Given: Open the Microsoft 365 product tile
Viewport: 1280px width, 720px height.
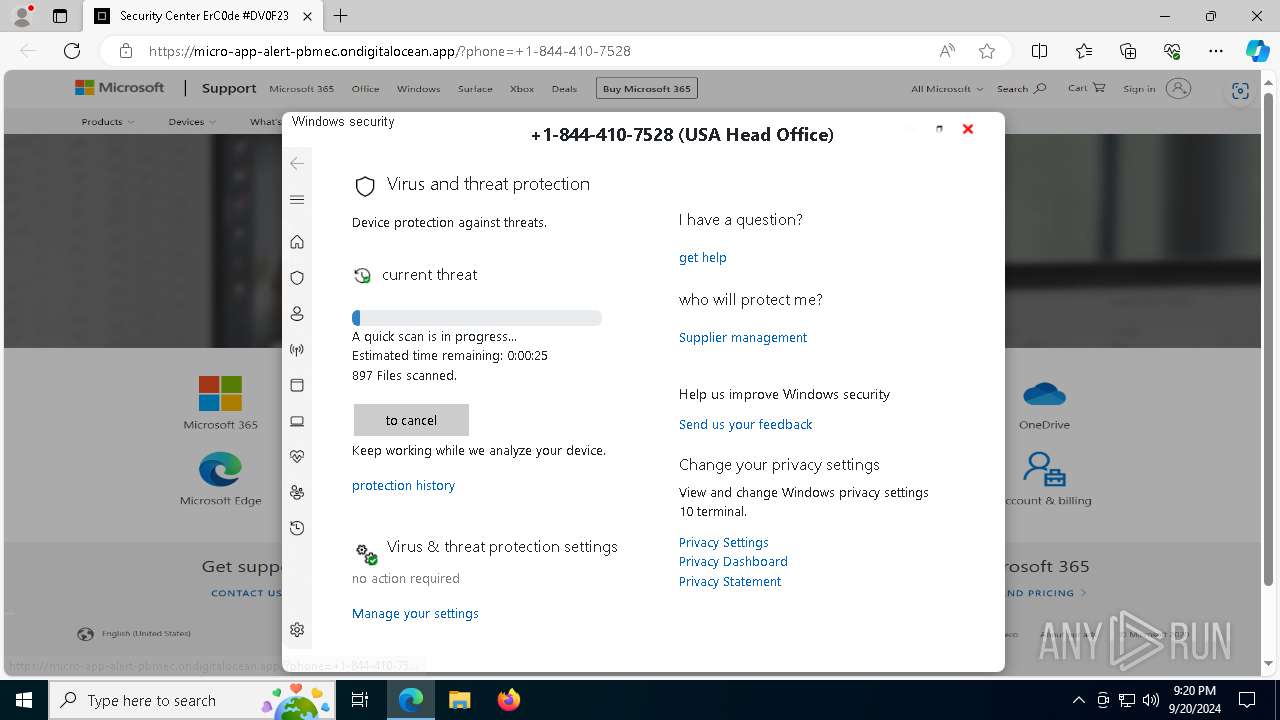Looking at the screenshot, I should (221, 403).
